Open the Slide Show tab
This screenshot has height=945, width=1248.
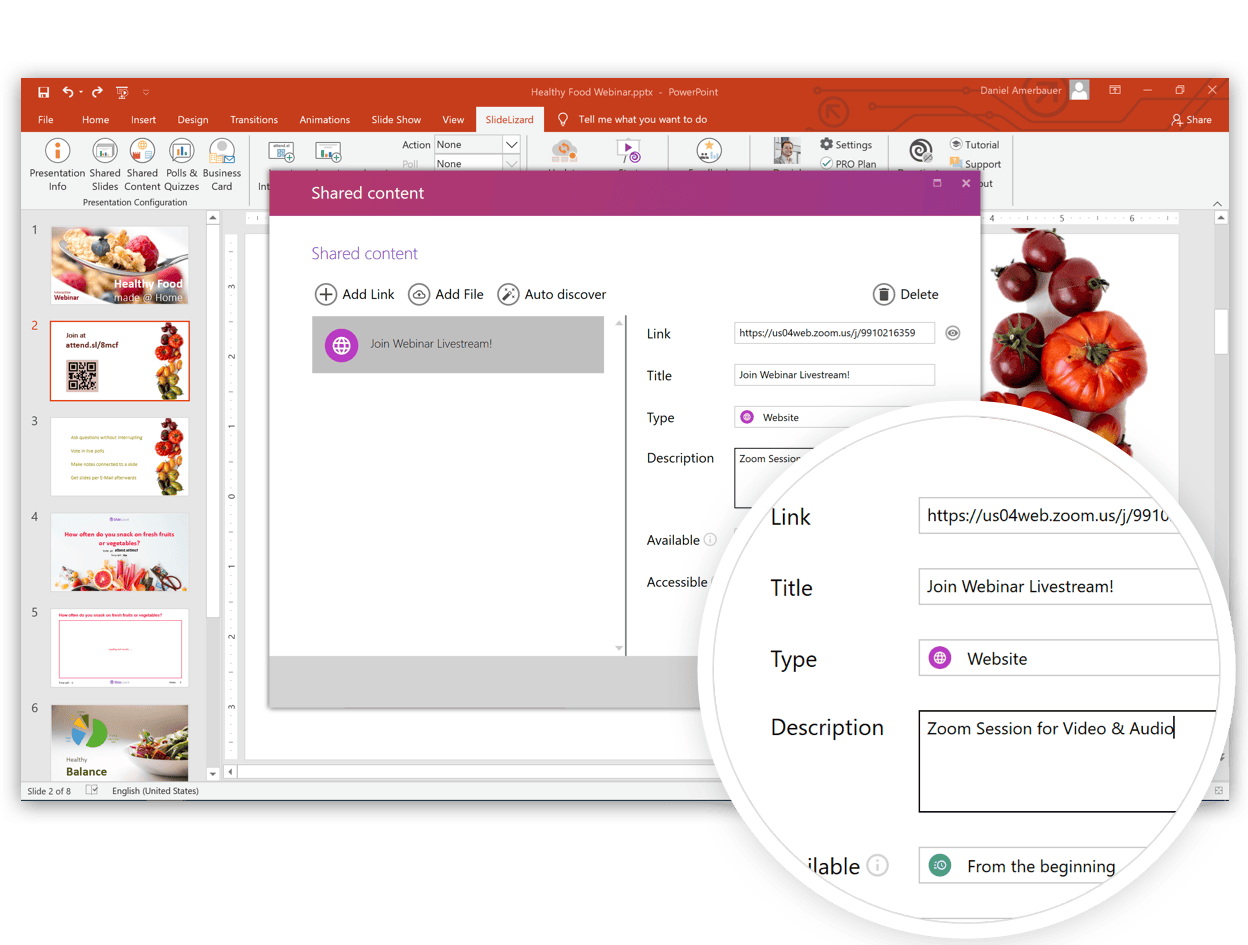coord(396,120)
